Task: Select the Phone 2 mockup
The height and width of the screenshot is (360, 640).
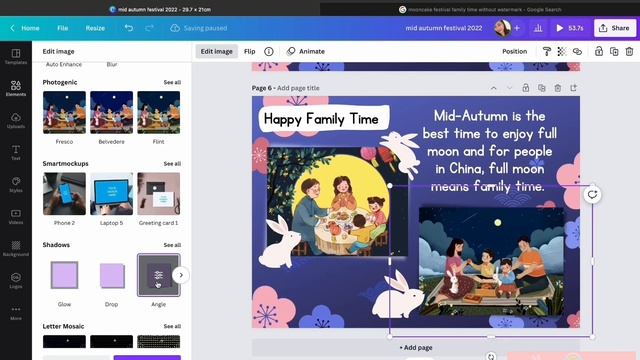Action: click(64, 193)
